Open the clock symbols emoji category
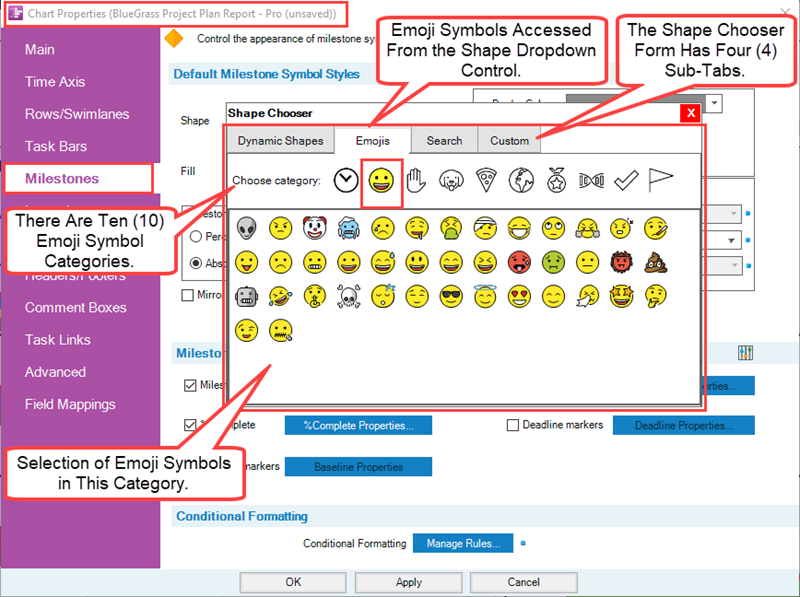800x597 pixels. pos(345,180)
